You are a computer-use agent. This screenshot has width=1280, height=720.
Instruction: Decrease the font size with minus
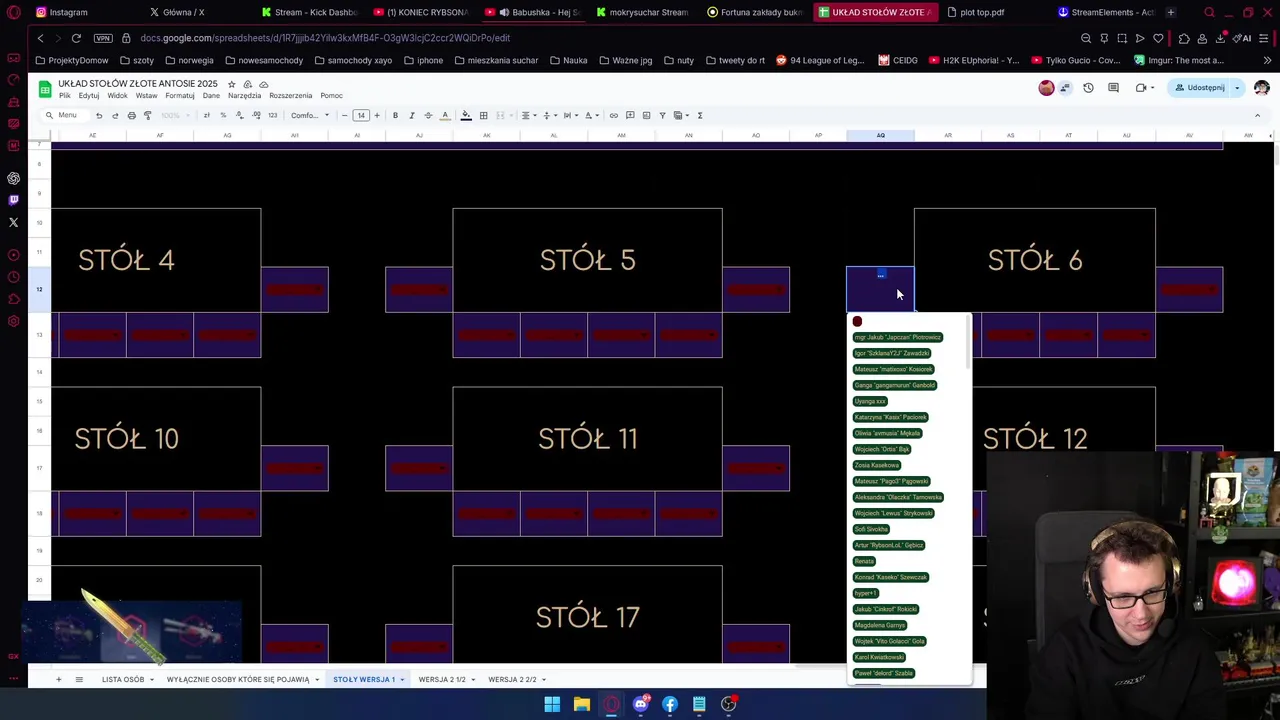tap(345, 115)
